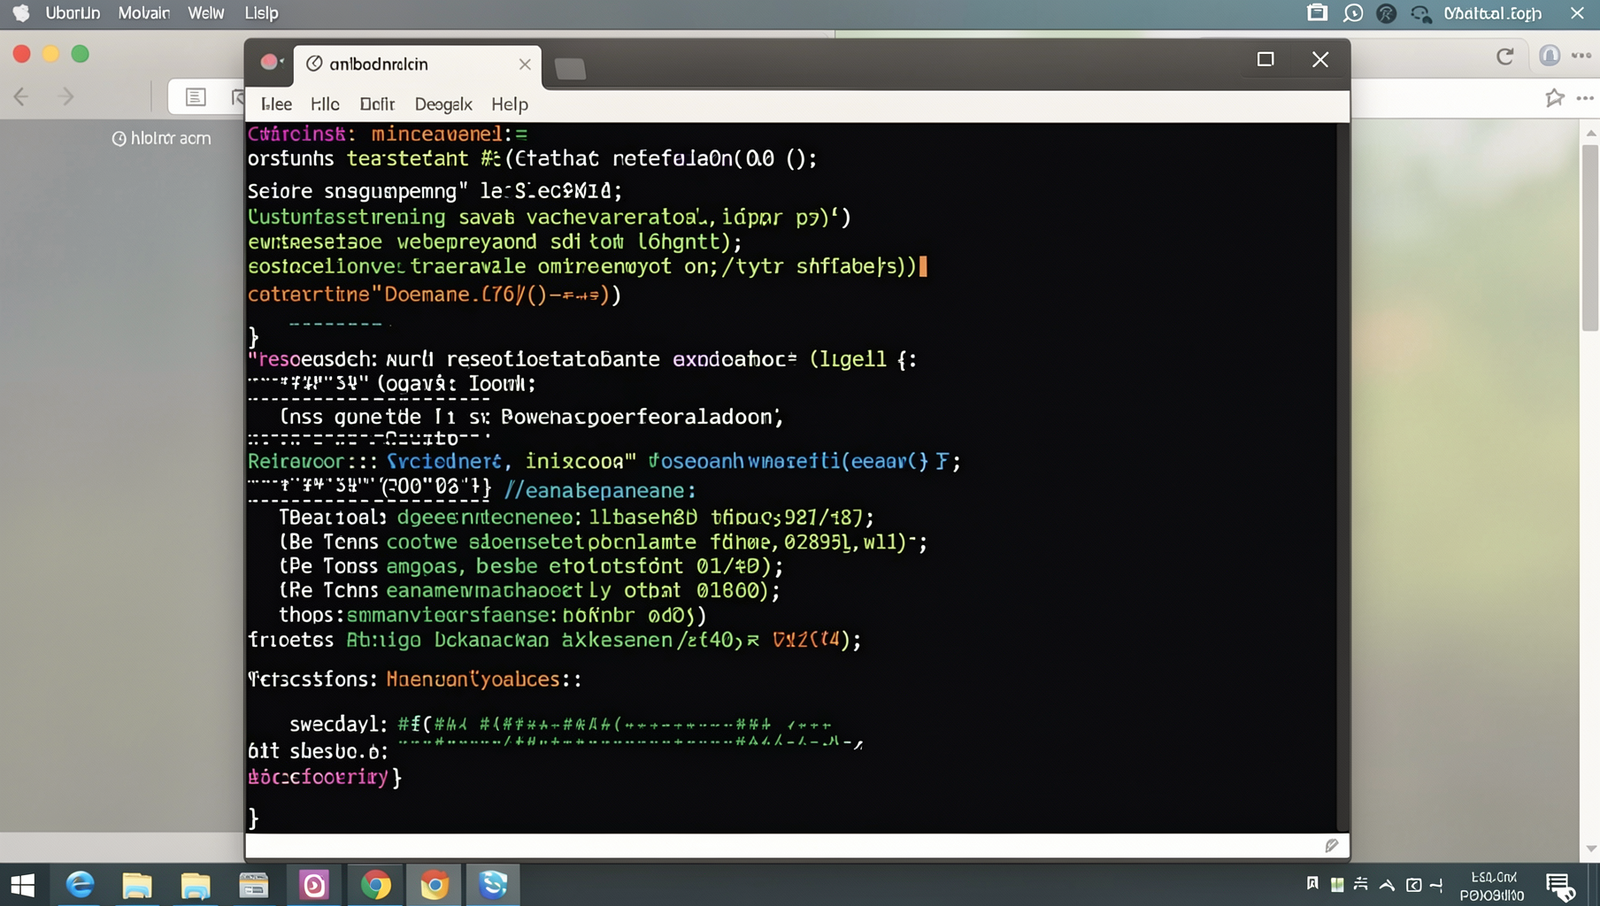Open the more menu beside the star icon
The height and width of the screenshot is (906, 1600).
(1585, 98)
